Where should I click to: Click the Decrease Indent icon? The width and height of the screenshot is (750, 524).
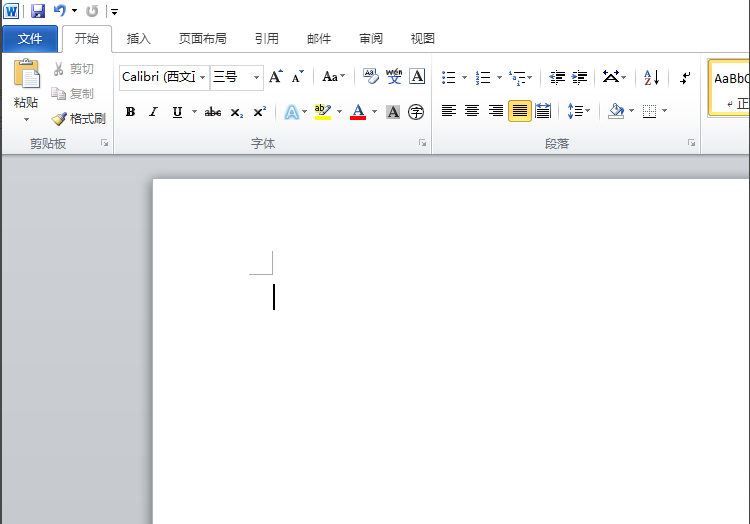pos(557,77)
